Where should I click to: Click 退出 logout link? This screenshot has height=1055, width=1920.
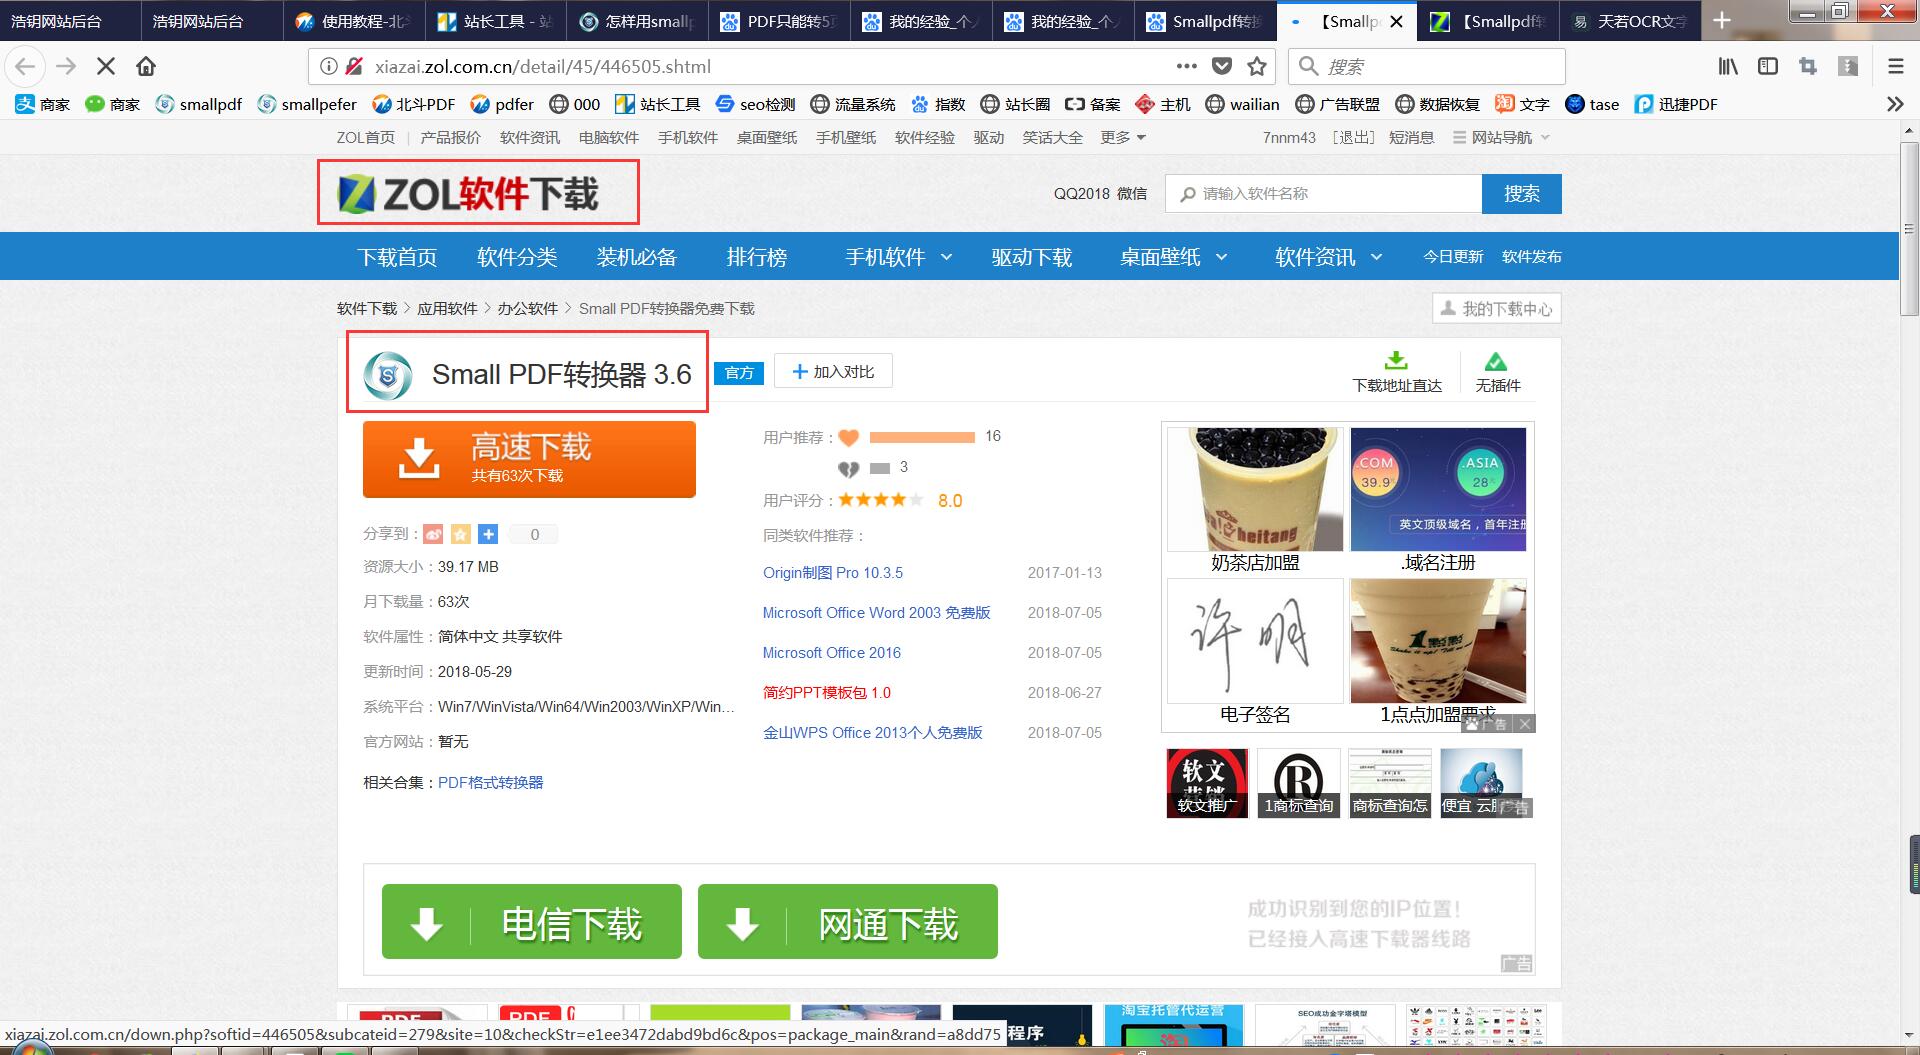tap(1353, 137)
